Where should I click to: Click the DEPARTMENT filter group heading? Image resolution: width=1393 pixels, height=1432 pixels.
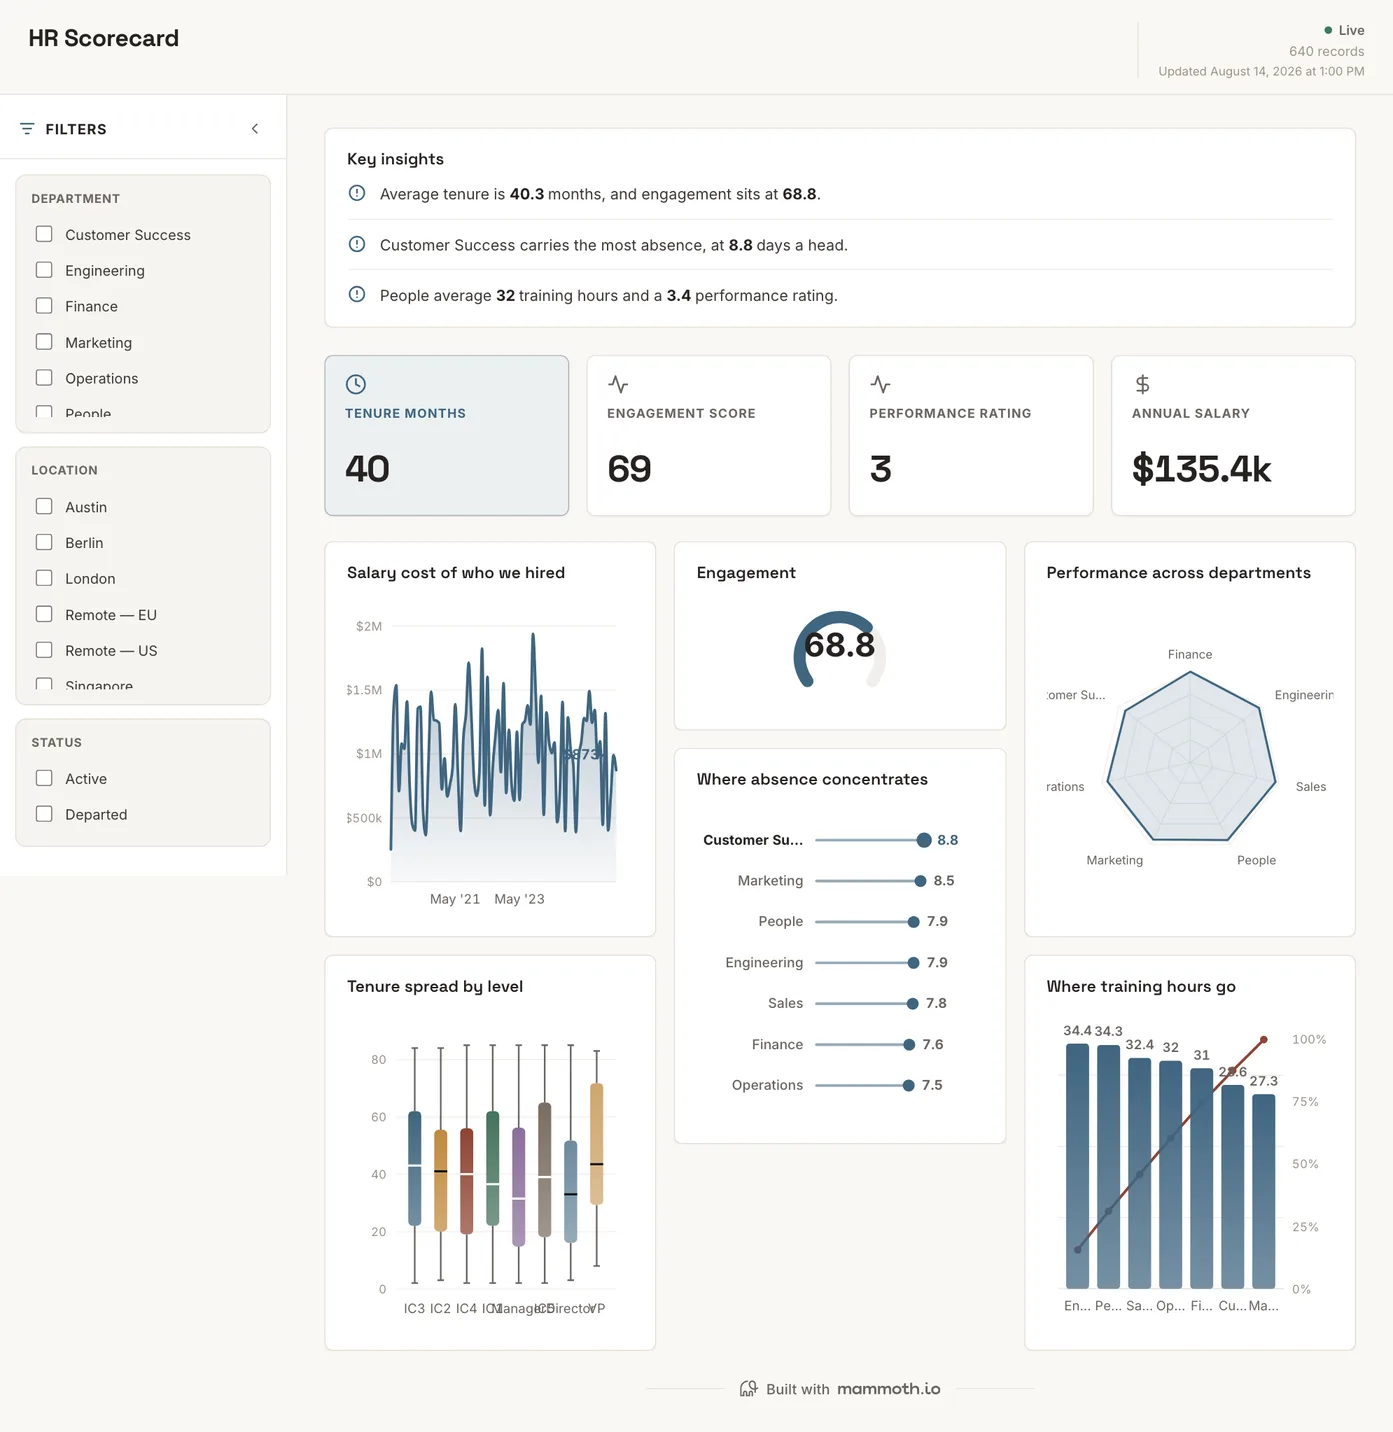76,198
